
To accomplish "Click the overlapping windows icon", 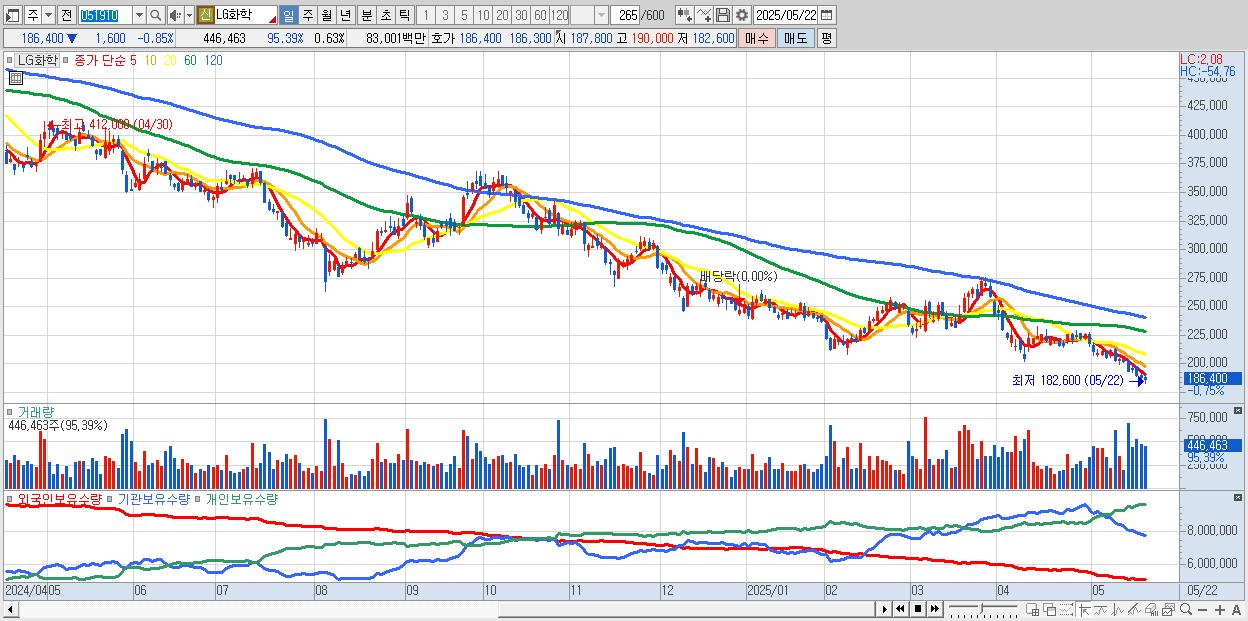I will point(1050,610).
